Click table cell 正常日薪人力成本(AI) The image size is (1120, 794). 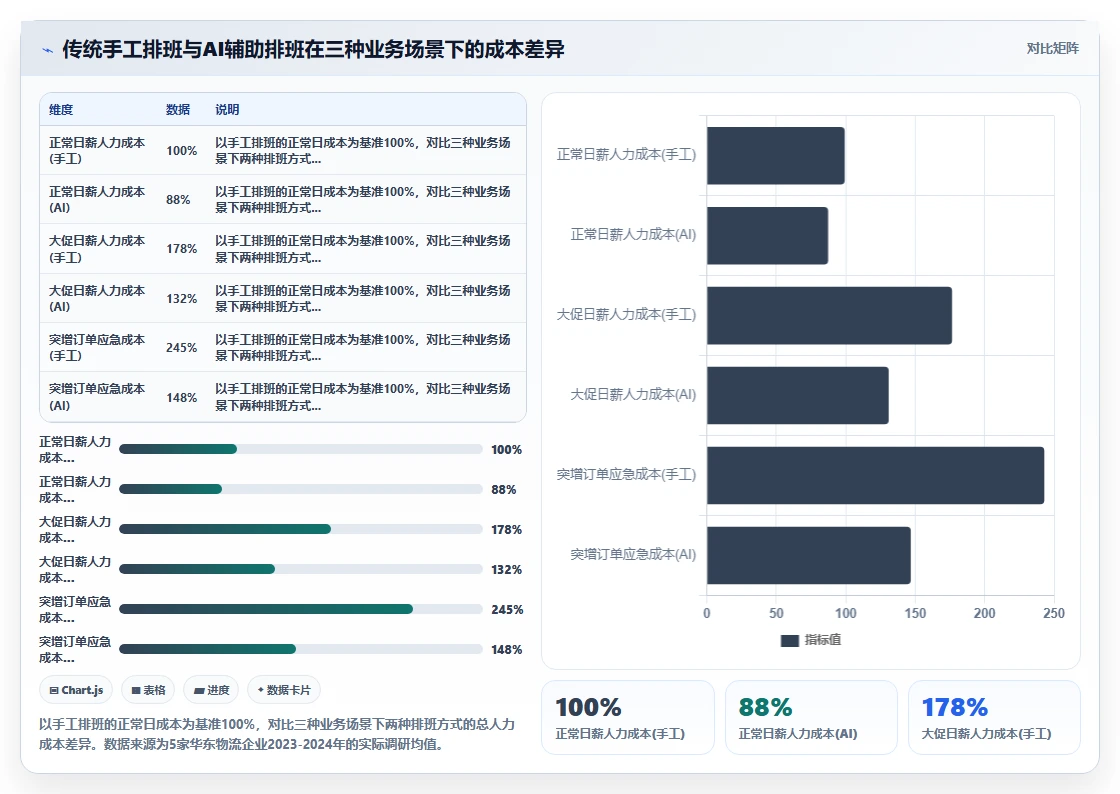(x=97, y=200)
